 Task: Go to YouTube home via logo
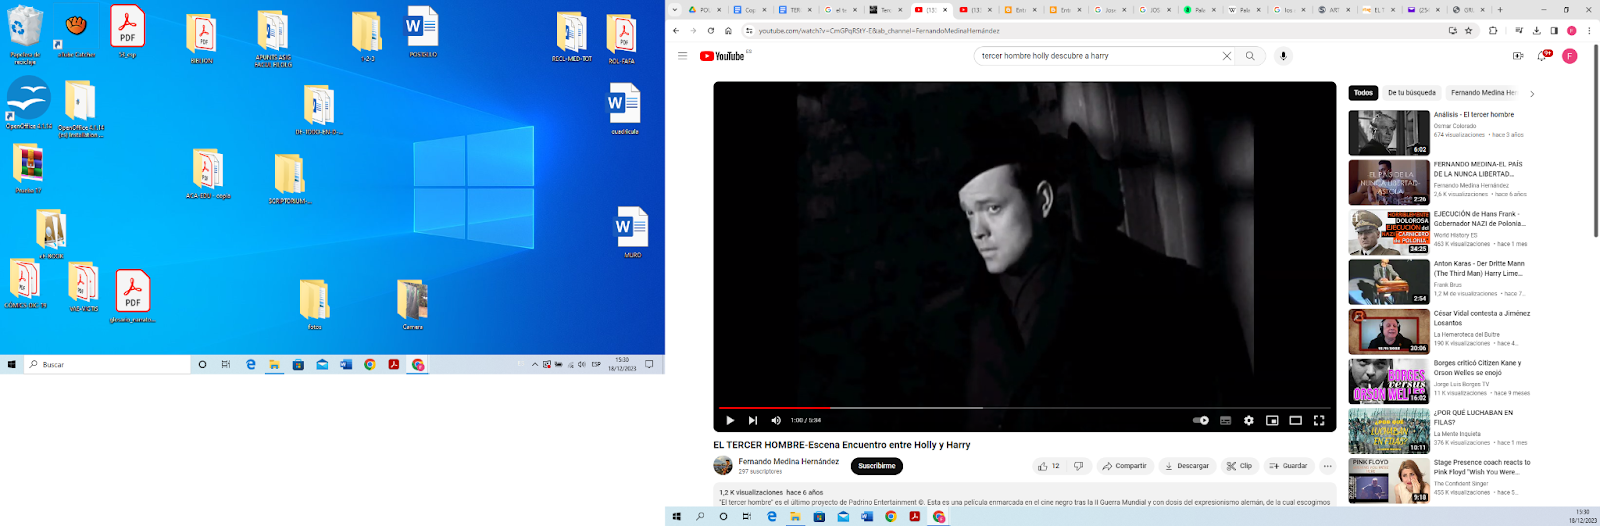click(723, 56)
